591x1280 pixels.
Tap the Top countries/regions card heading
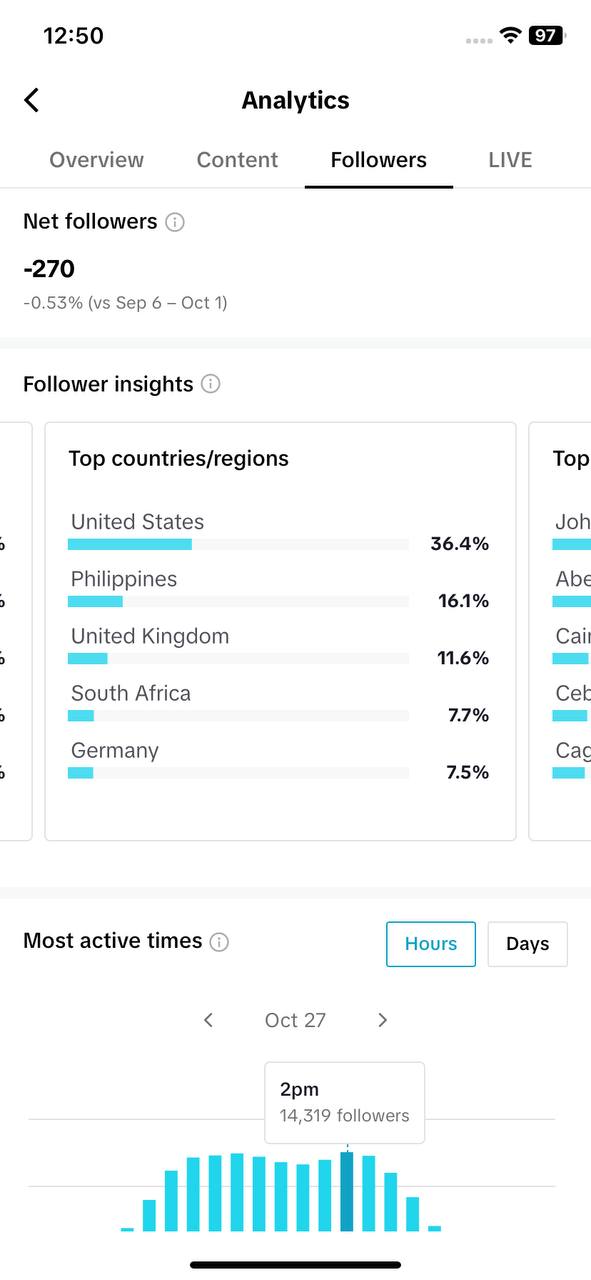(179, 459)
